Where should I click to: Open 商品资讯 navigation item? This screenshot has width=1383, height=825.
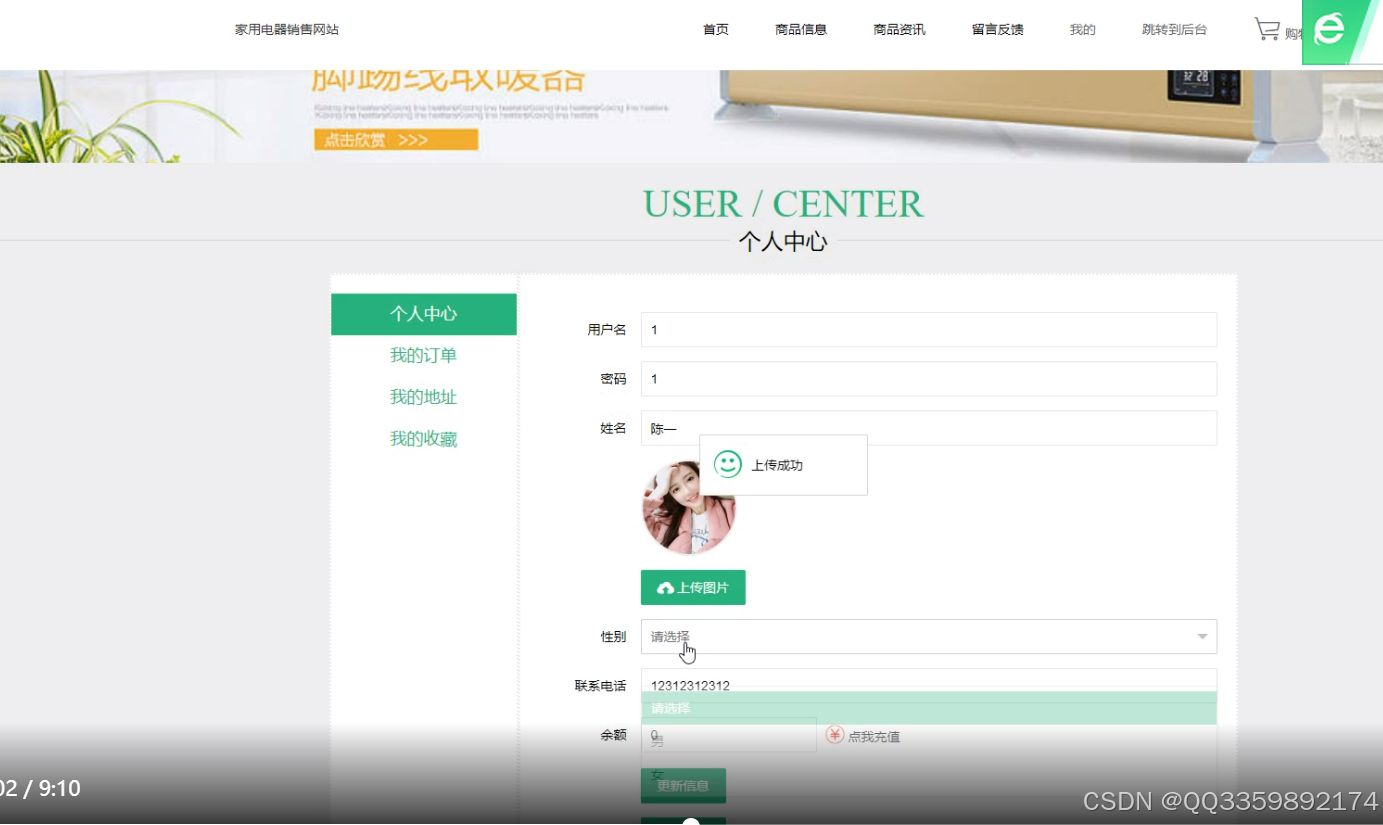coord(899,30)
